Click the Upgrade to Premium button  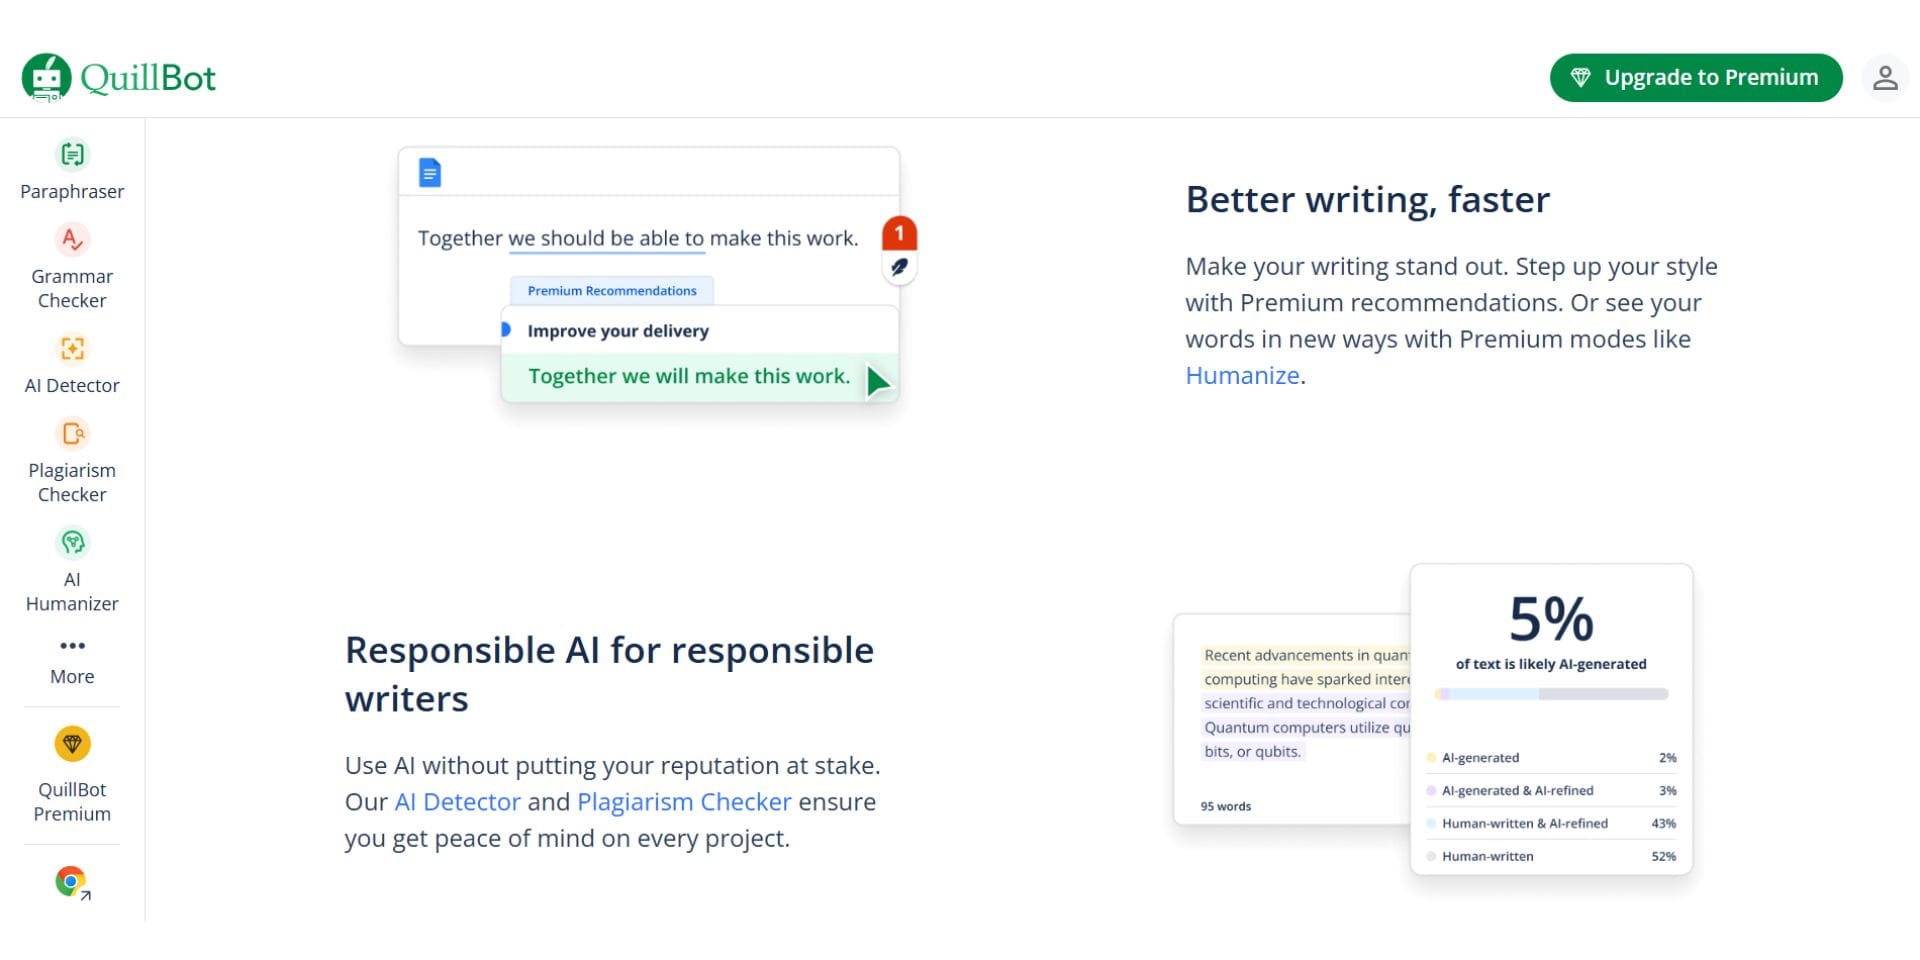click(x=1695, y=78)
